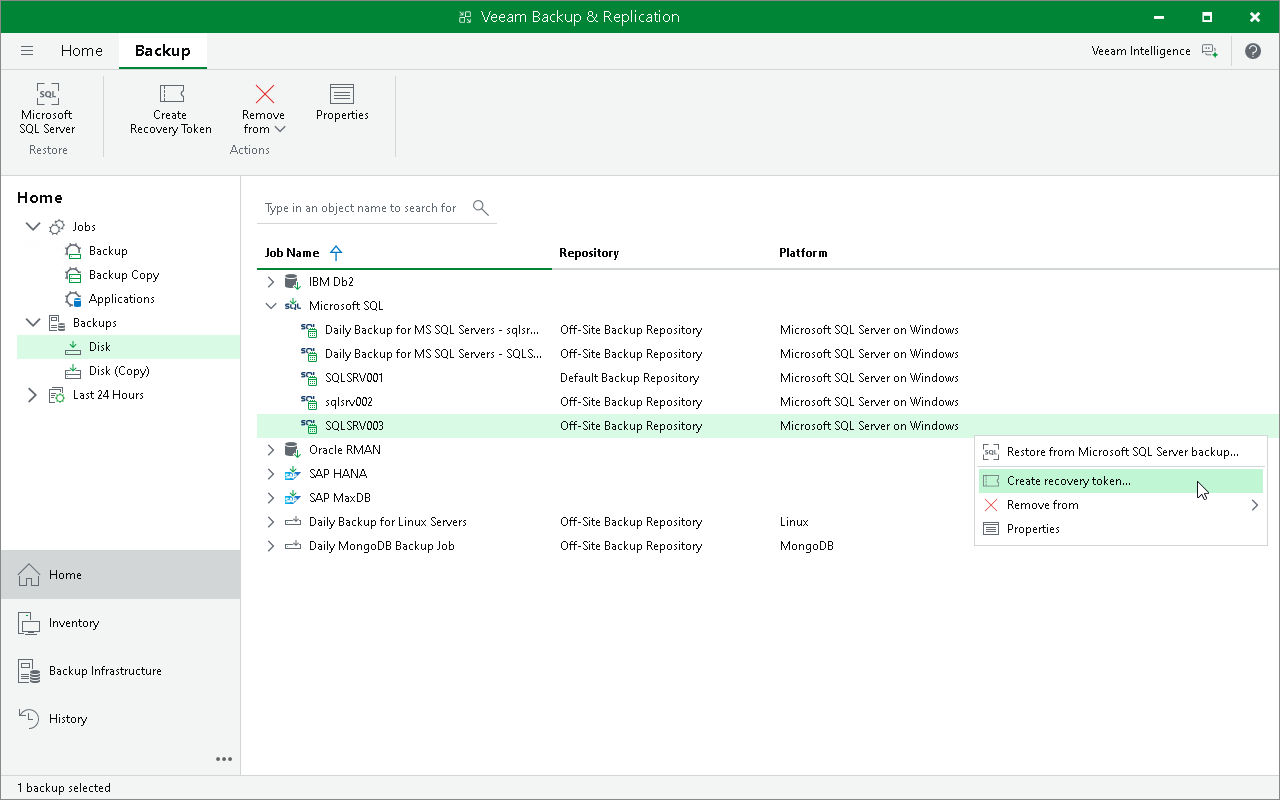Select the sqlsrv002 backup row
This screenshot has height=800, width=1280.
point(768,402)
